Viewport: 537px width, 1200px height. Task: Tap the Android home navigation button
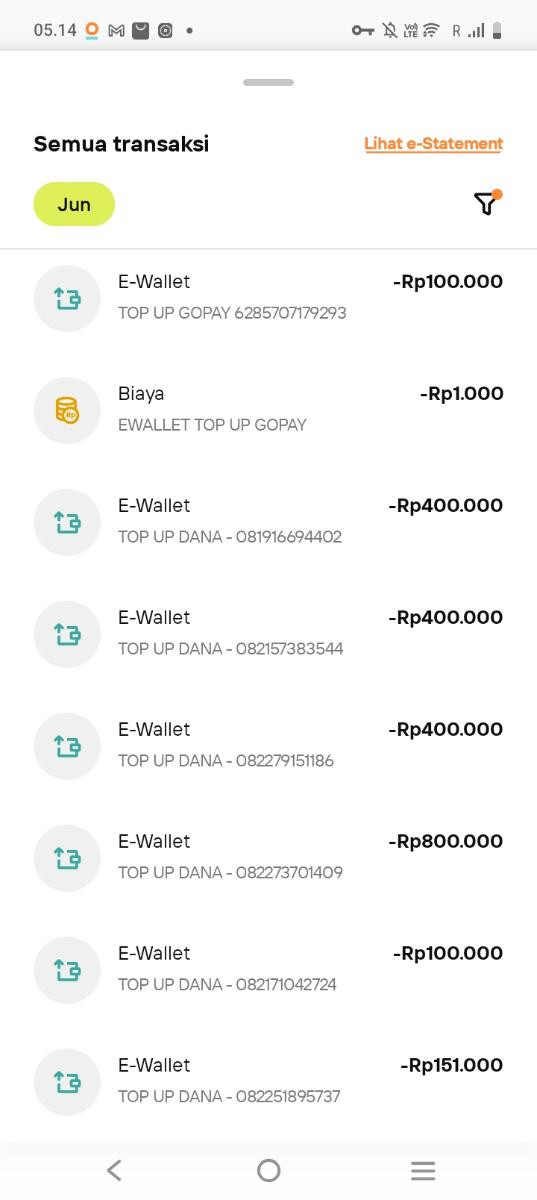(x=268, y=1170)
